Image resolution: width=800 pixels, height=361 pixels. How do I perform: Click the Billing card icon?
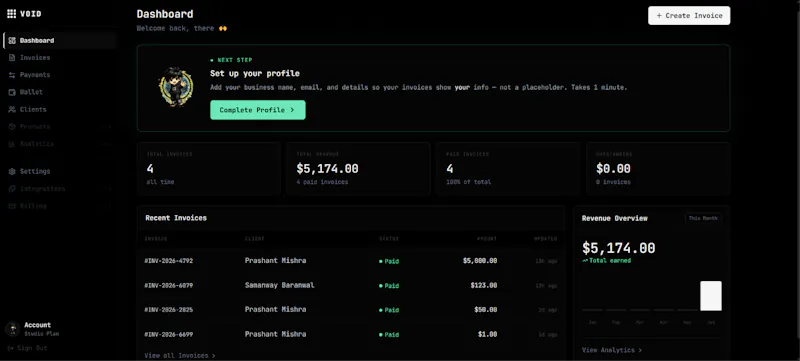pyautogui.click(x=12, y=206)
